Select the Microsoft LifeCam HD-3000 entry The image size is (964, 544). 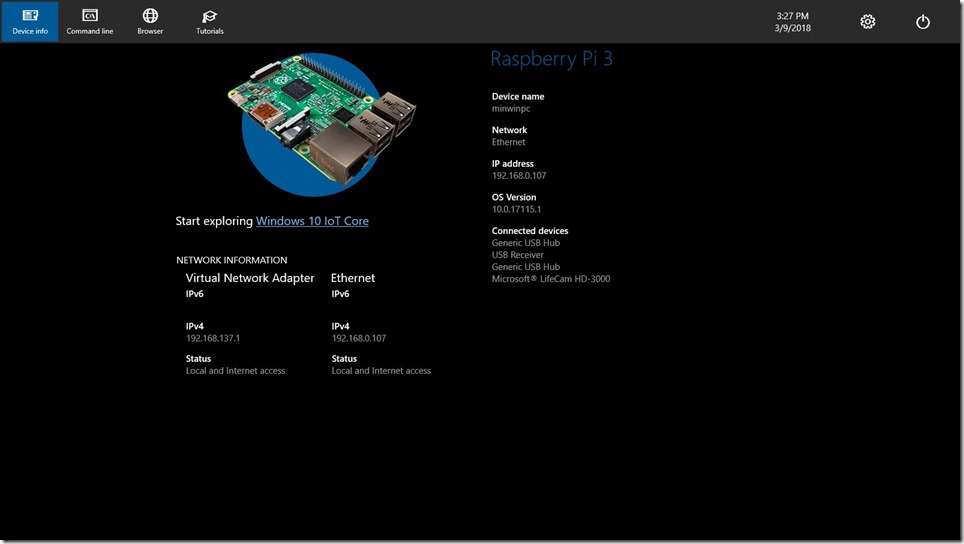(551, 279)
